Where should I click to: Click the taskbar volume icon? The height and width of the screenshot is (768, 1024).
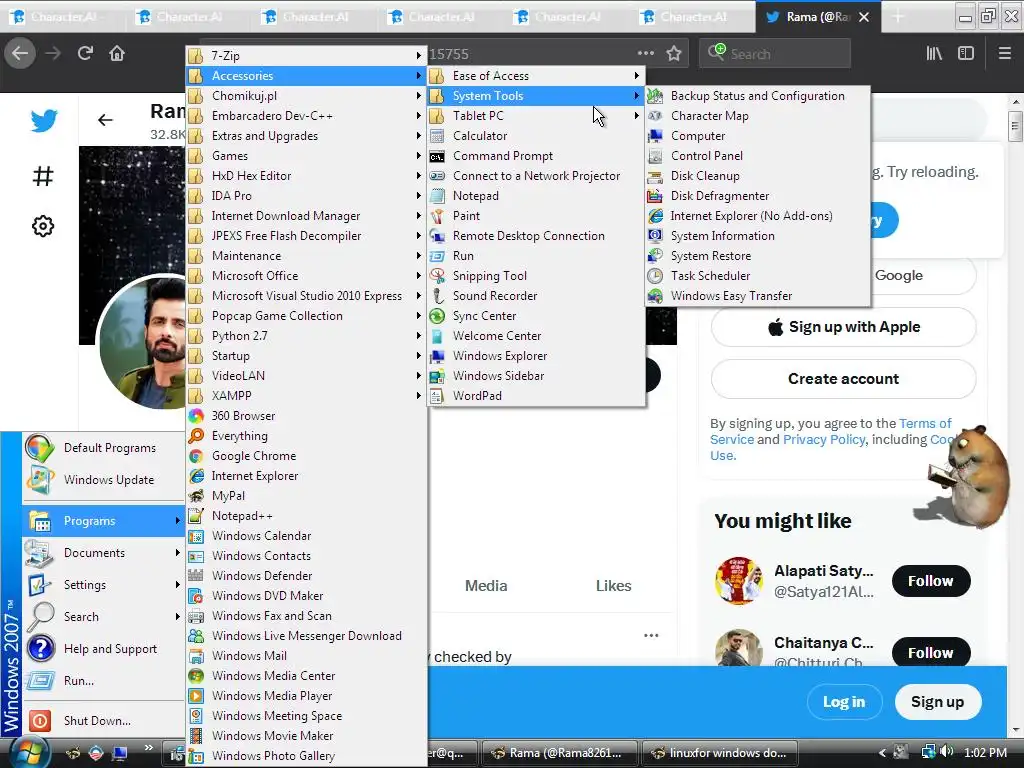click(948, 752)
